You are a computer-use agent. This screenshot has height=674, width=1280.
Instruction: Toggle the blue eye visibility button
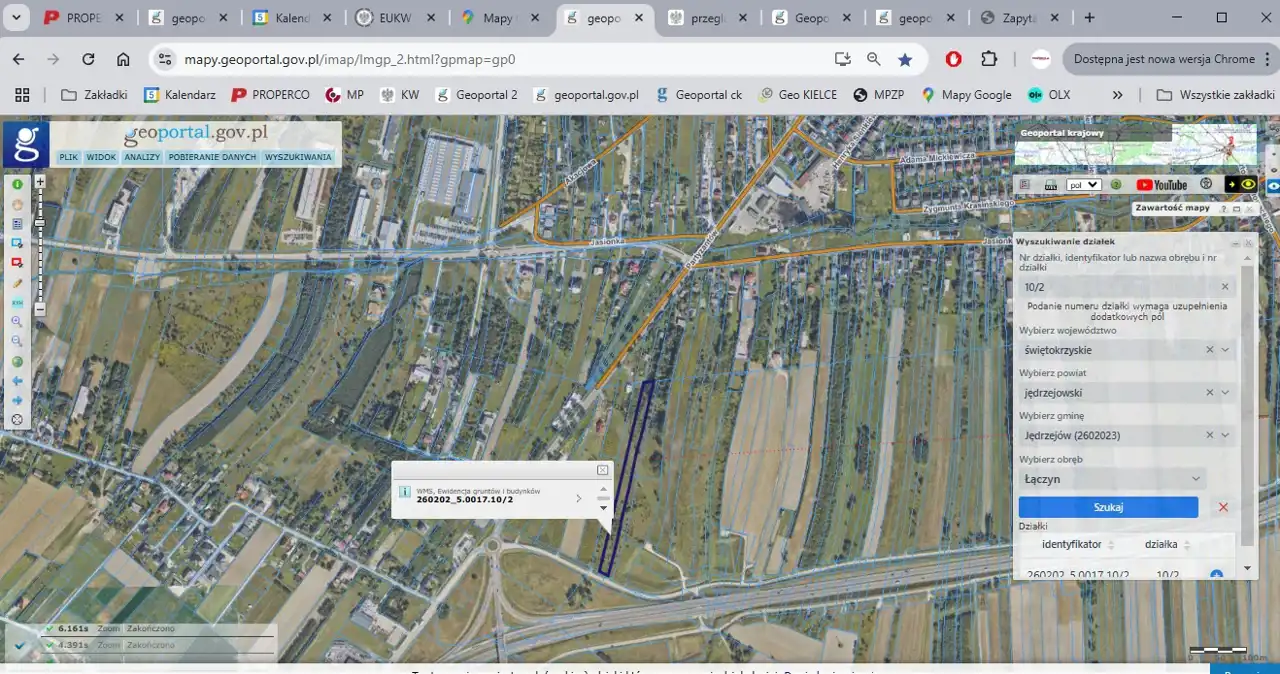click(1273, 186)
